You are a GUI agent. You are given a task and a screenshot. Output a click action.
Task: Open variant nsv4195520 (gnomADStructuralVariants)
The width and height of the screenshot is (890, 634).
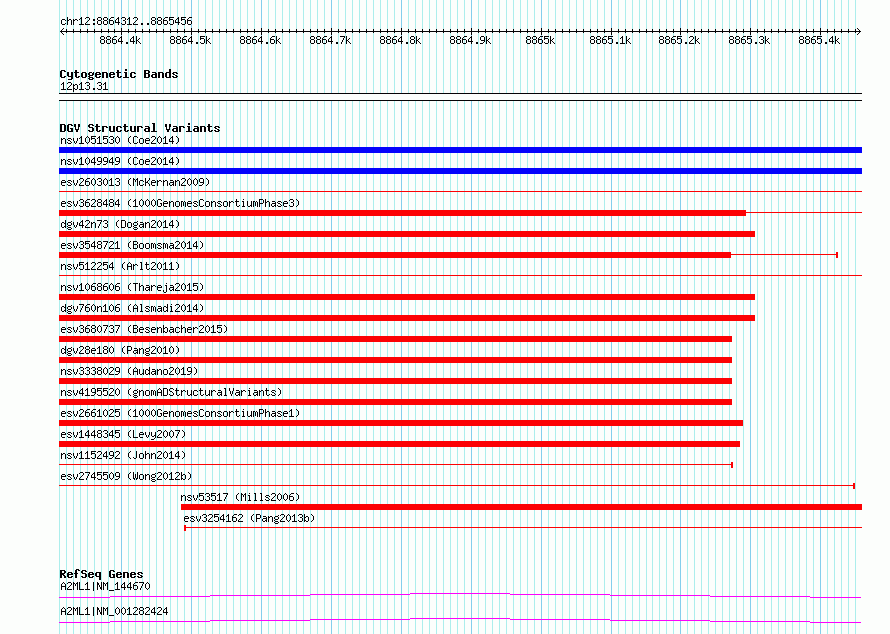click(x=171, y=392)
